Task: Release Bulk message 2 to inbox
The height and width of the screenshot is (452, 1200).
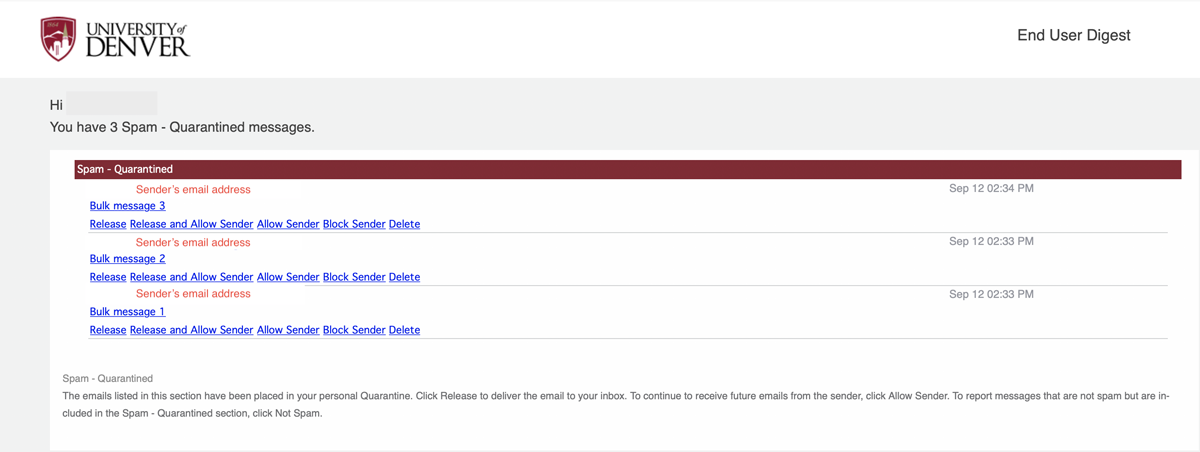Action: [108, 277]
